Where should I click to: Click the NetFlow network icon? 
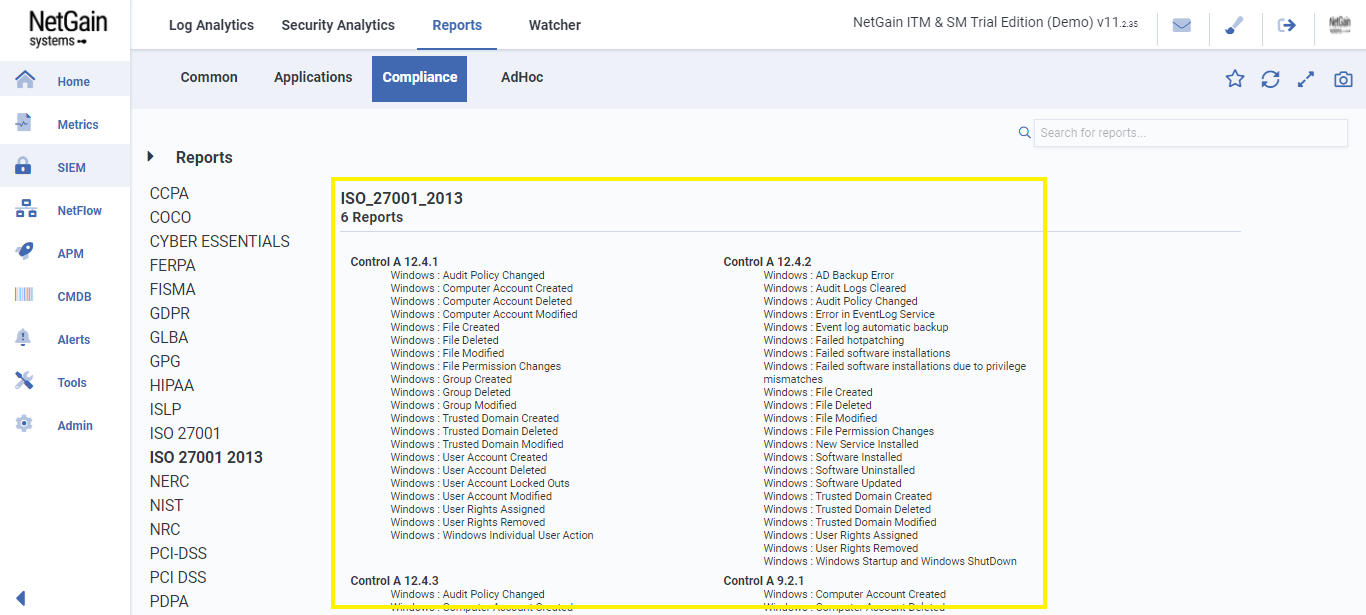coord(24,210)
